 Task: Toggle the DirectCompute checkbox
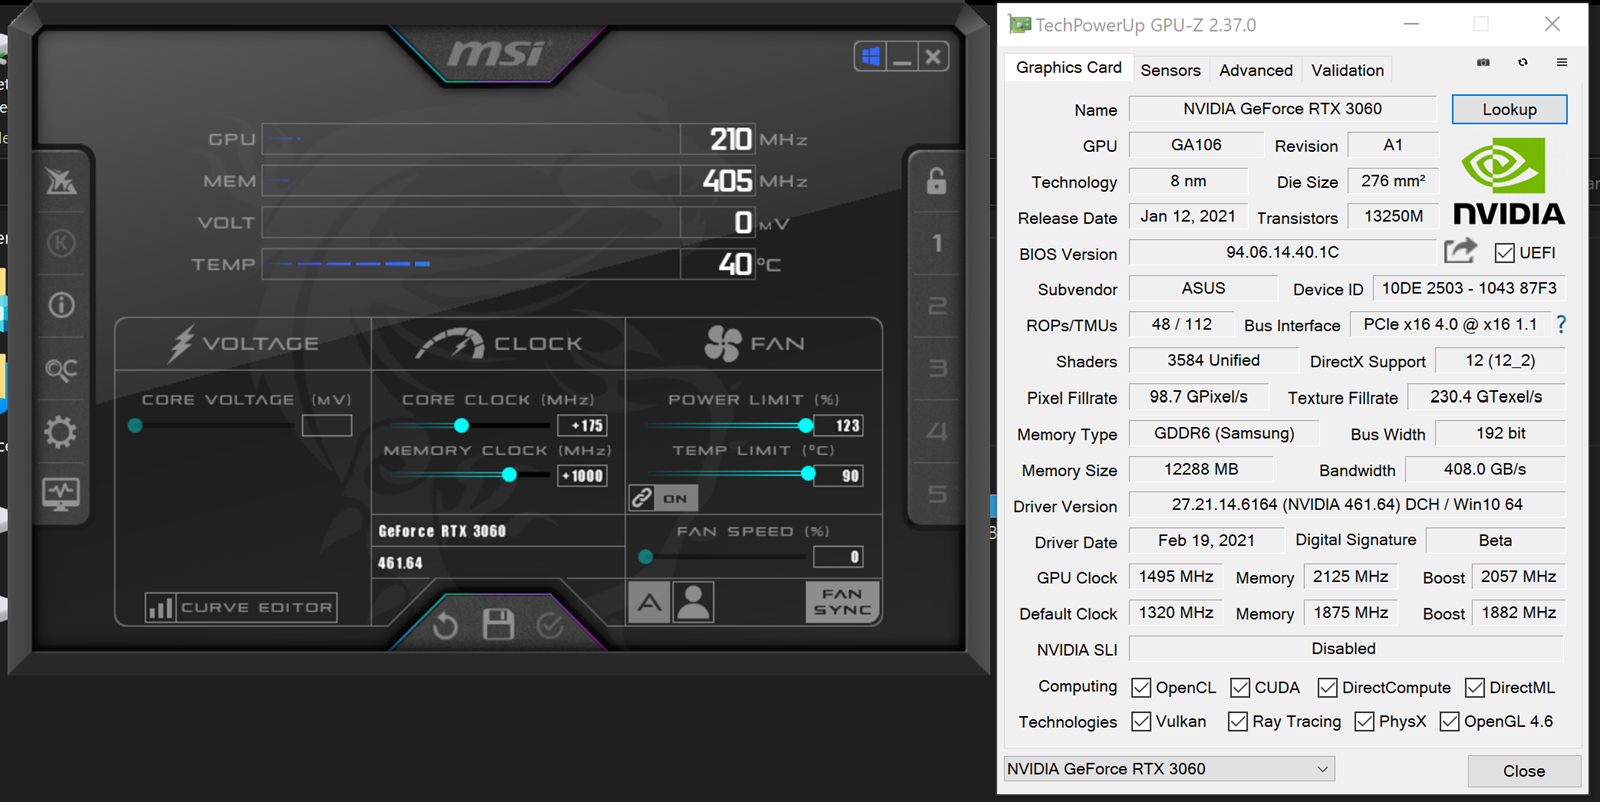coord(1327,688)
